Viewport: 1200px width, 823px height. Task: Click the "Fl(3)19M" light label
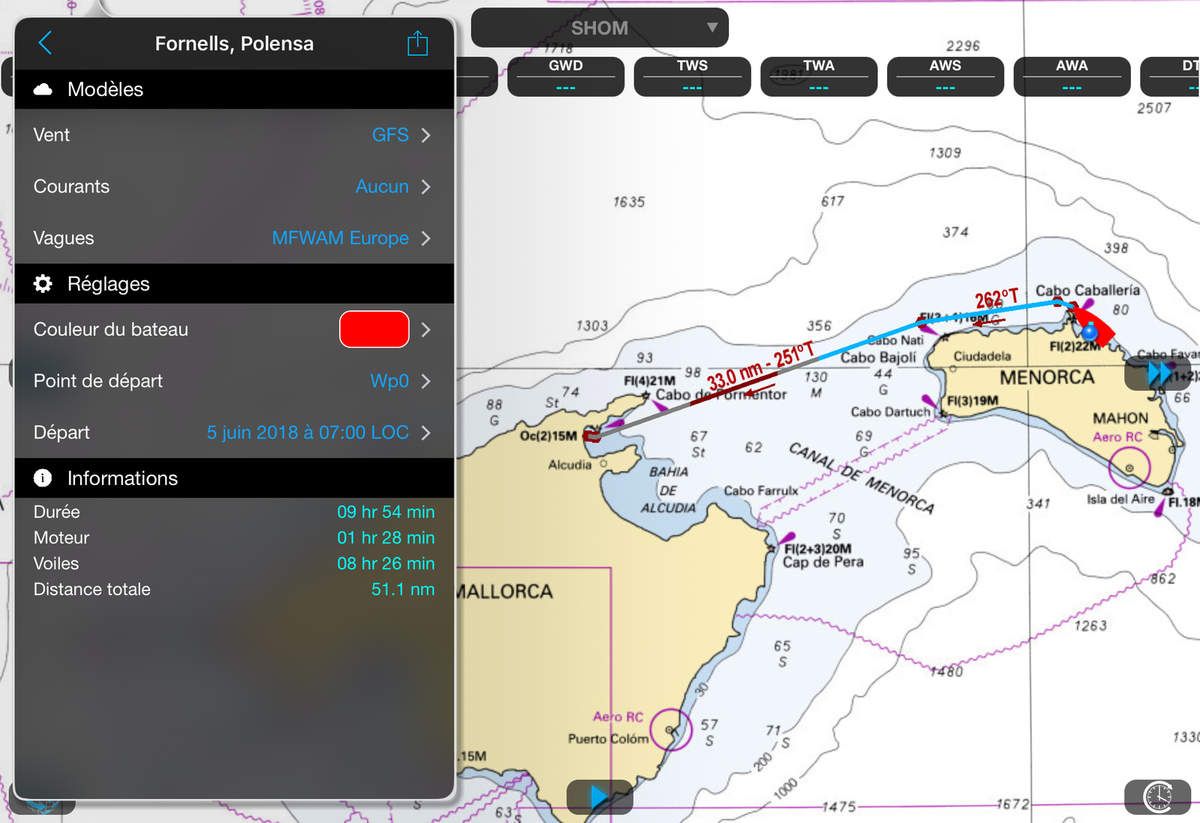coord(973,402)
